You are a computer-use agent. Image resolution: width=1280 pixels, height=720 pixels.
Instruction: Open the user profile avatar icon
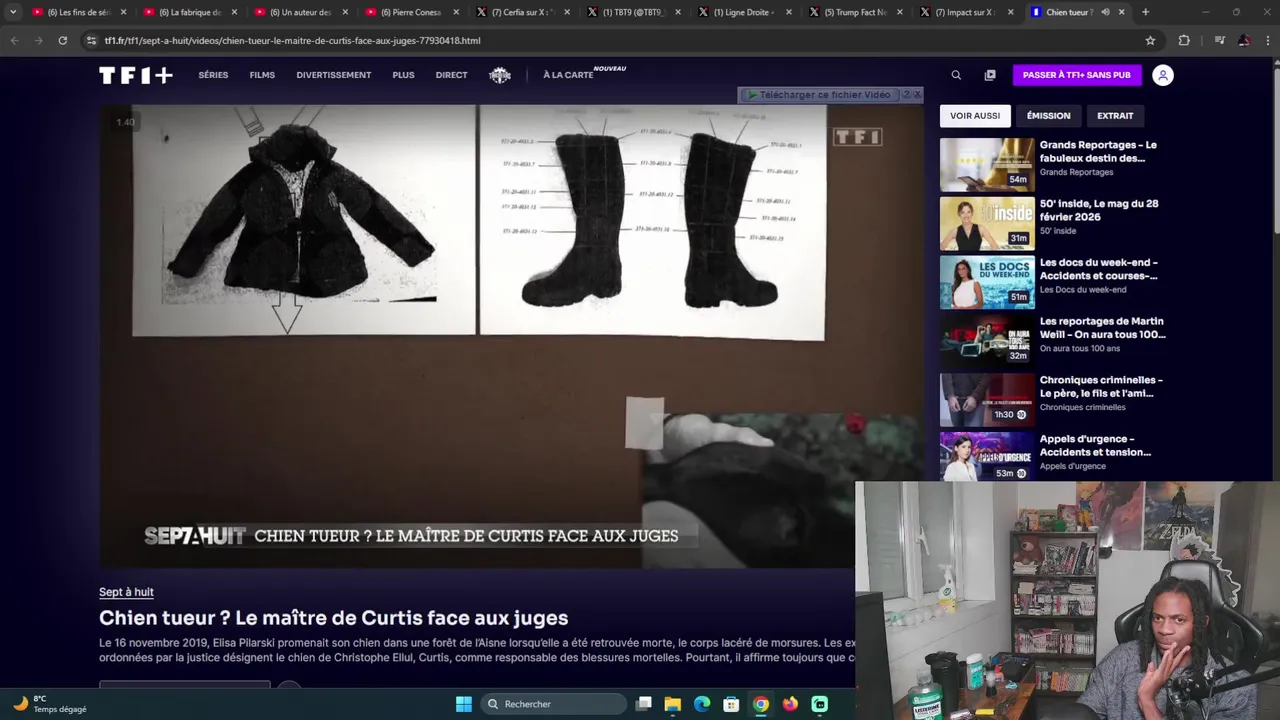point(1162,75)
